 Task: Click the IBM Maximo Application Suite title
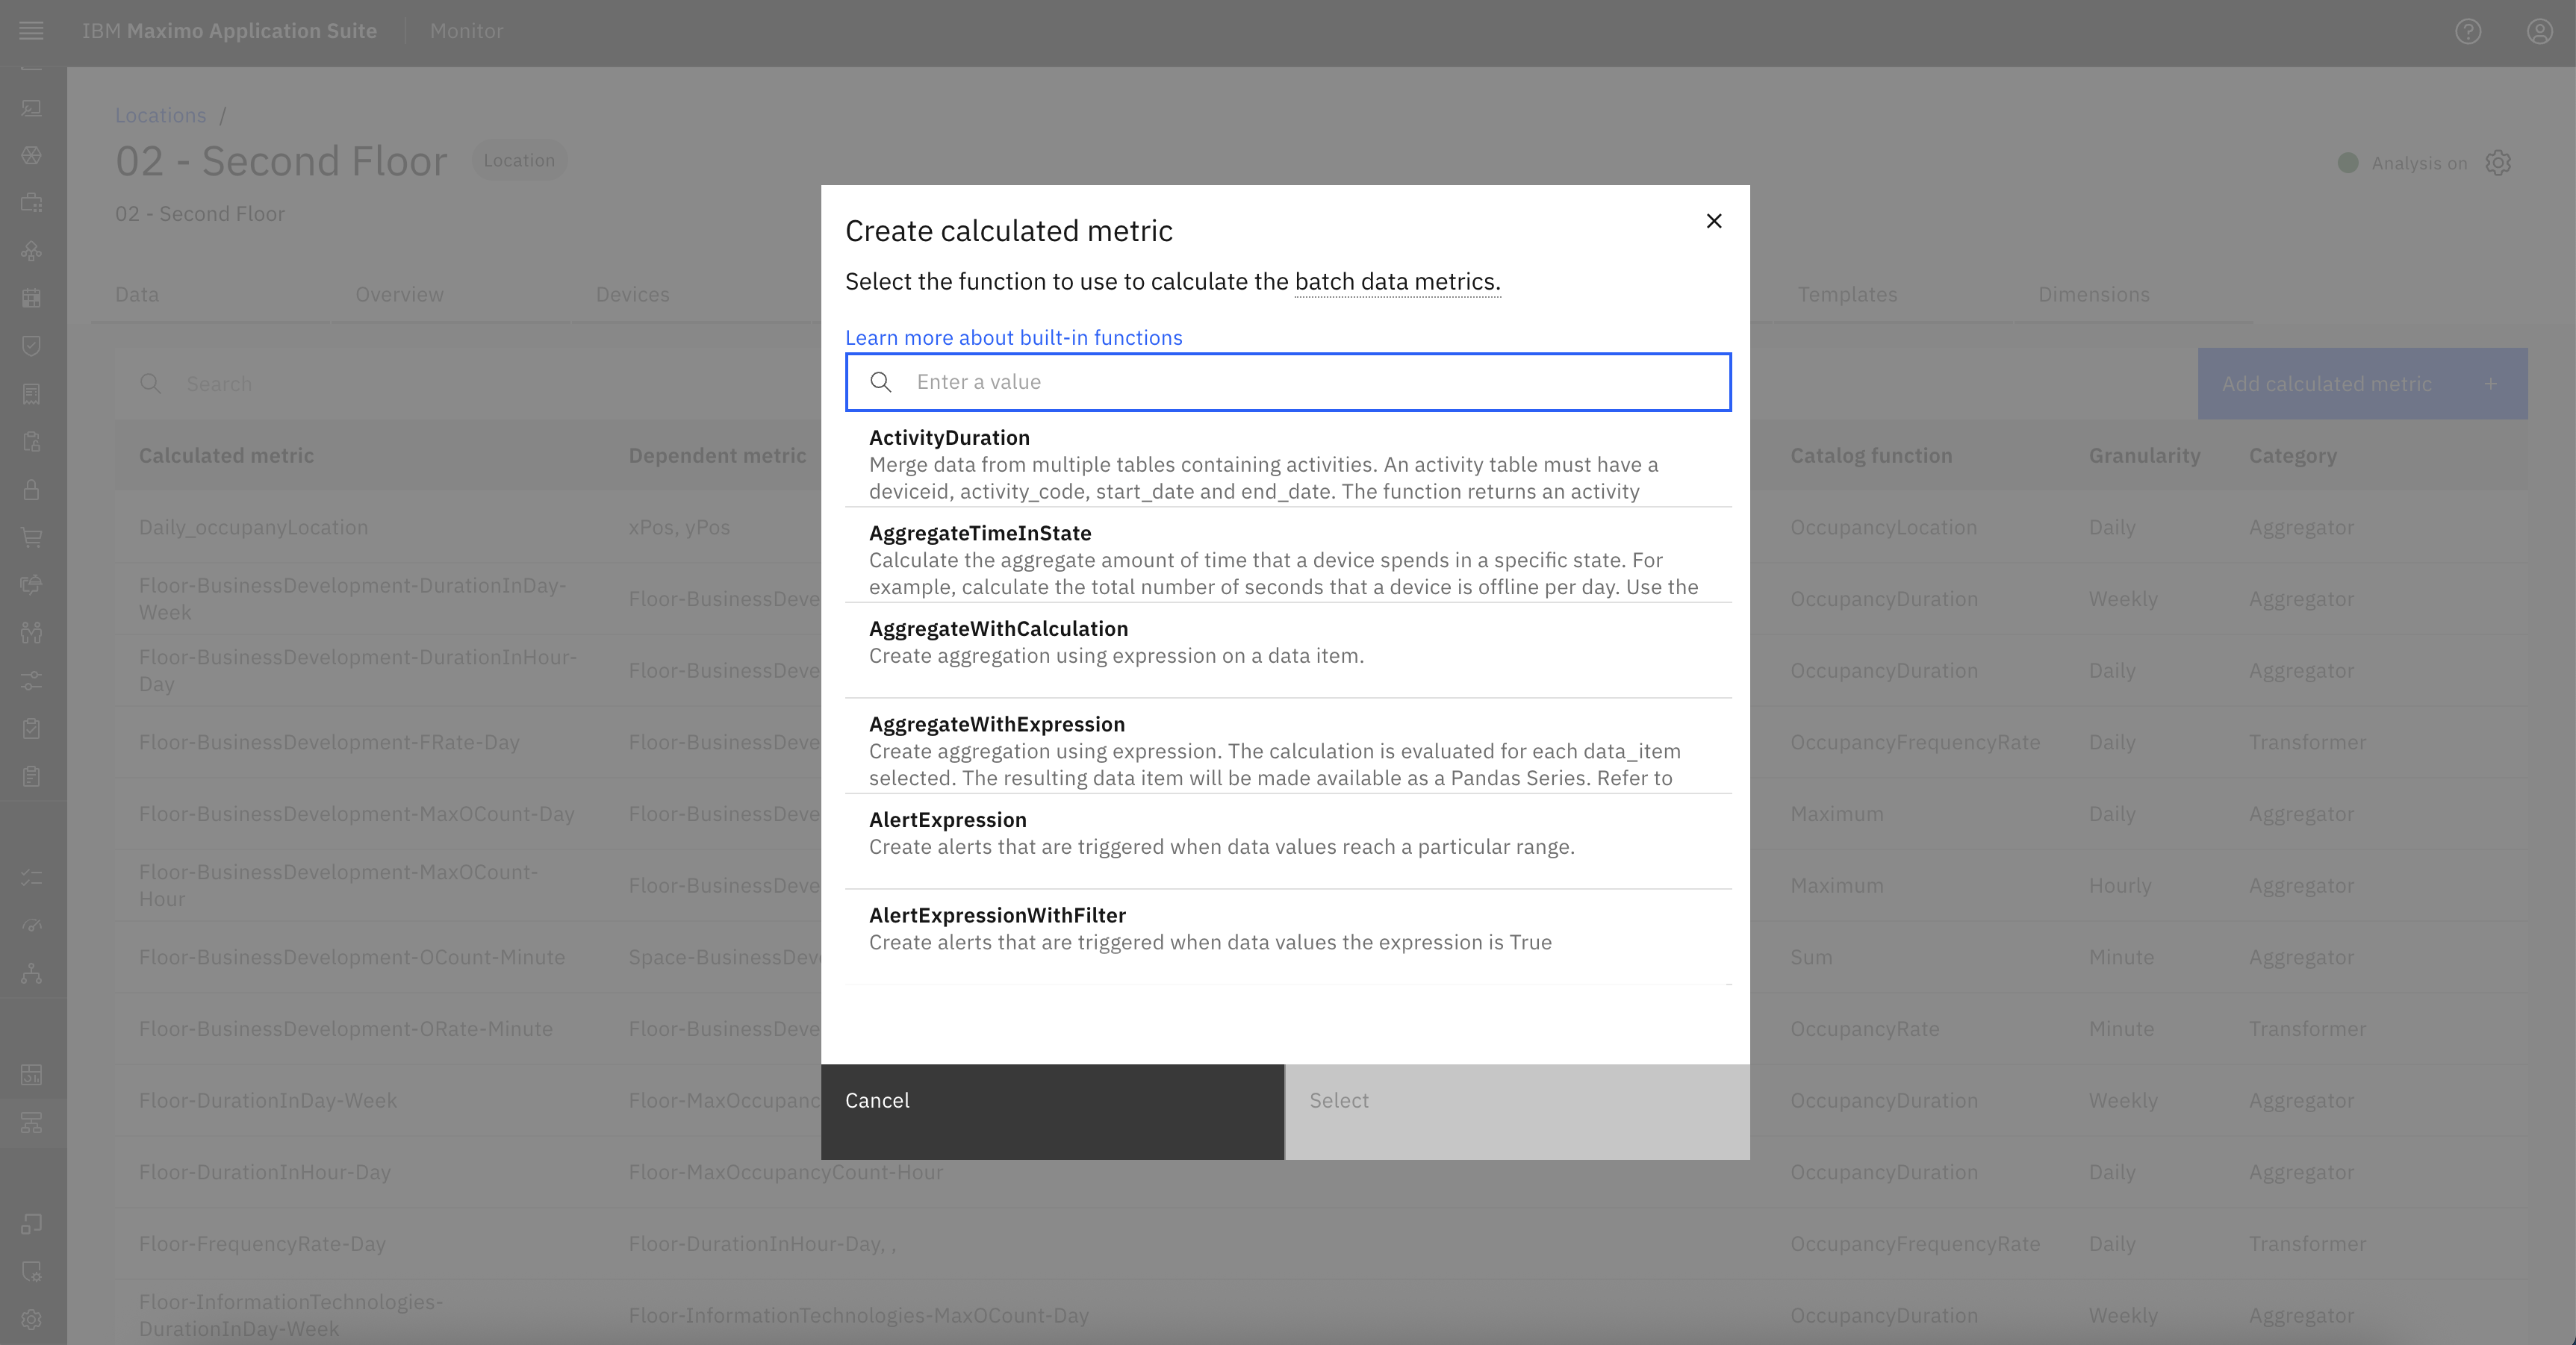click(229, 31)
